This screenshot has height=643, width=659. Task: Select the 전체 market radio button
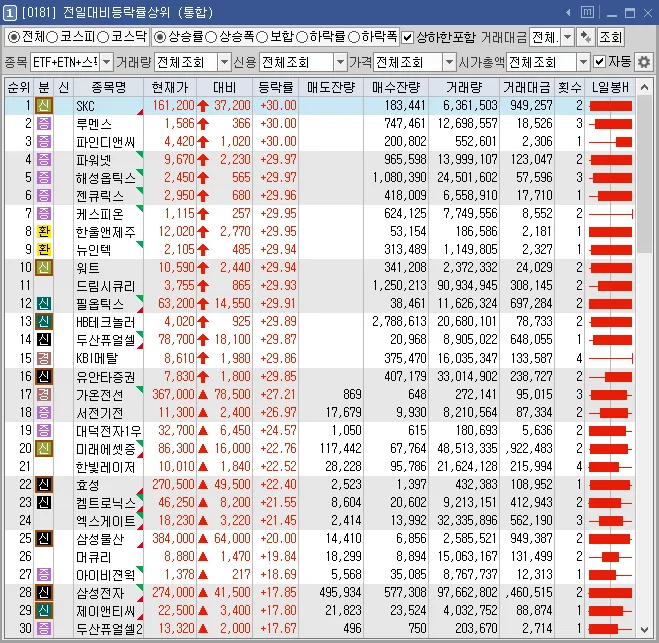click(x=14, y=37)
